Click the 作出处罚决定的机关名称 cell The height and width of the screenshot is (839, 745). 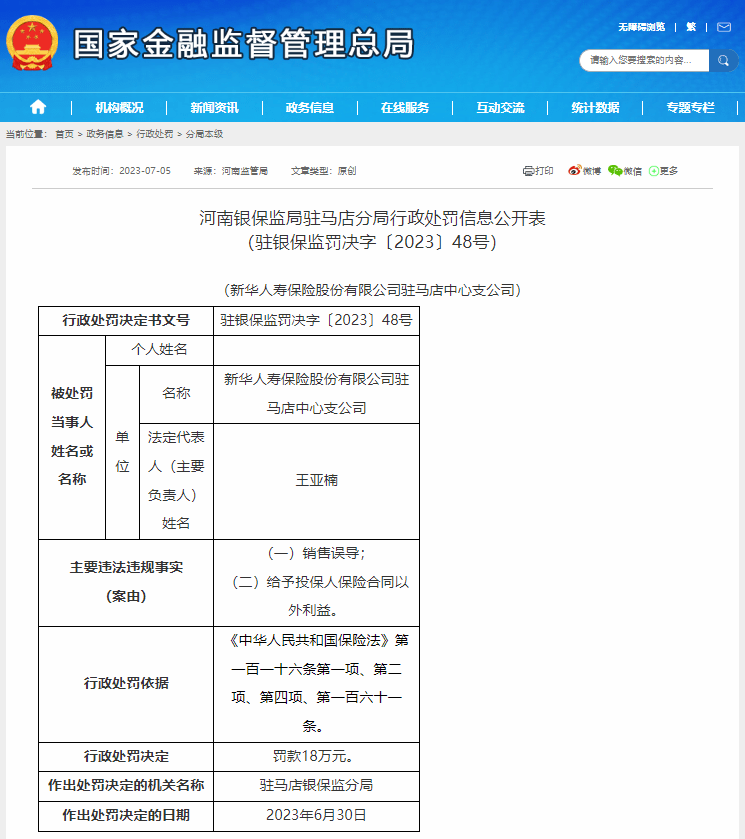126,785
